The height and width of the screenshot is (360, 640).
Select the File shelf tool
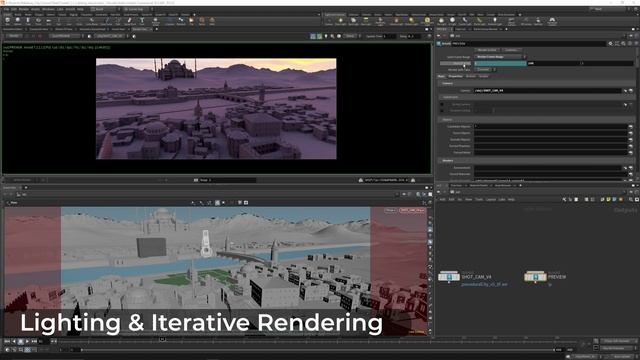(191, 20)
